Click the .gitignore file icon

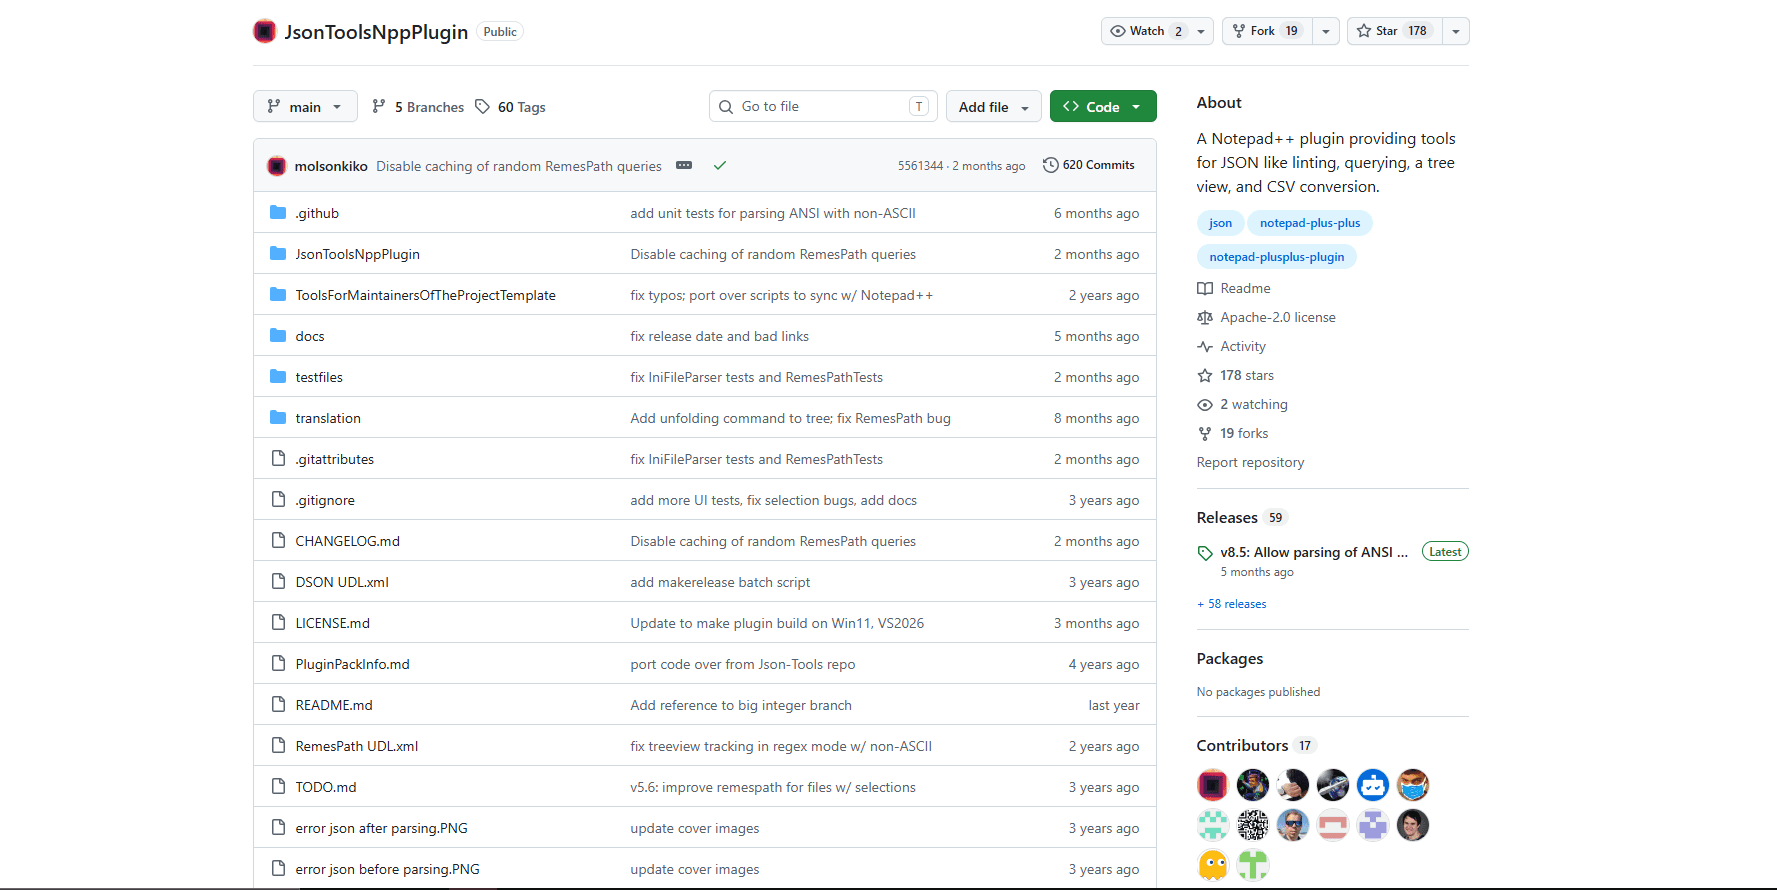[x=278, y=500]
